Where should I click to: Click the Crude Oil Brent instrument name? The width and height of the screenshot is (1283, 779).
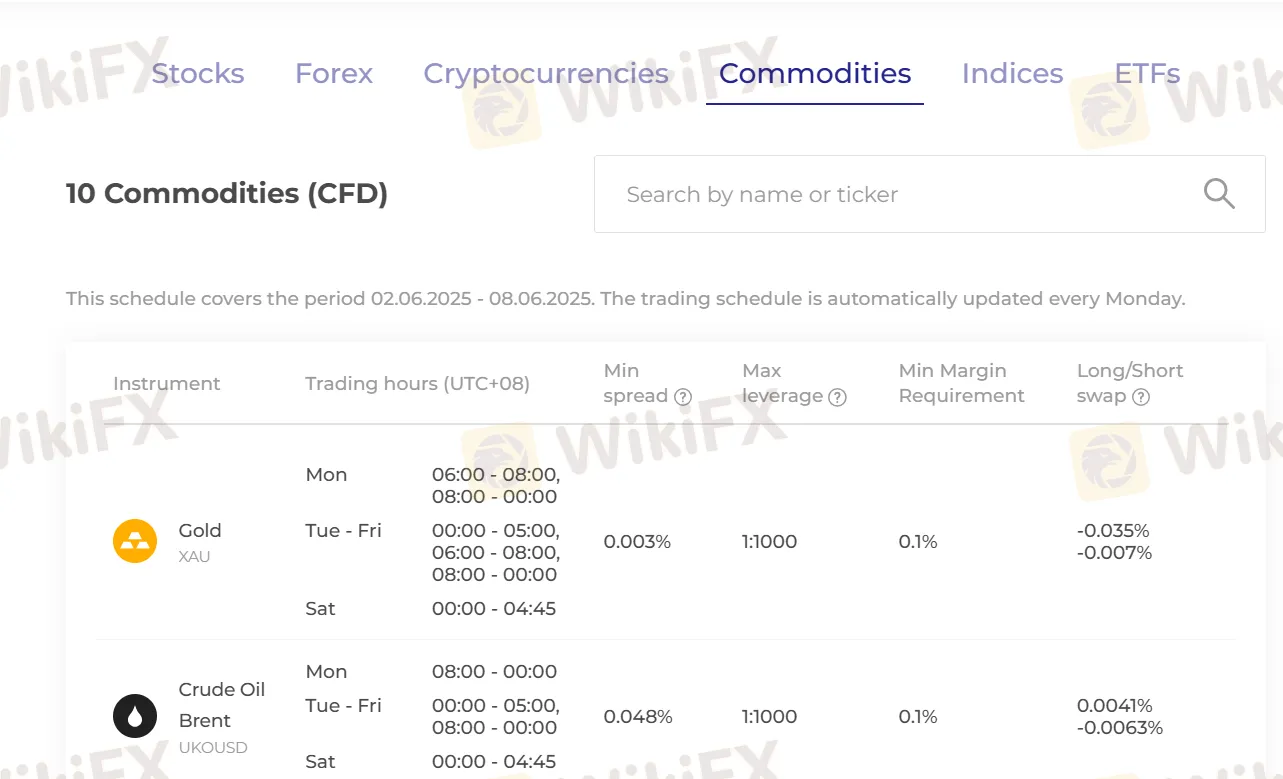point(222,704)
